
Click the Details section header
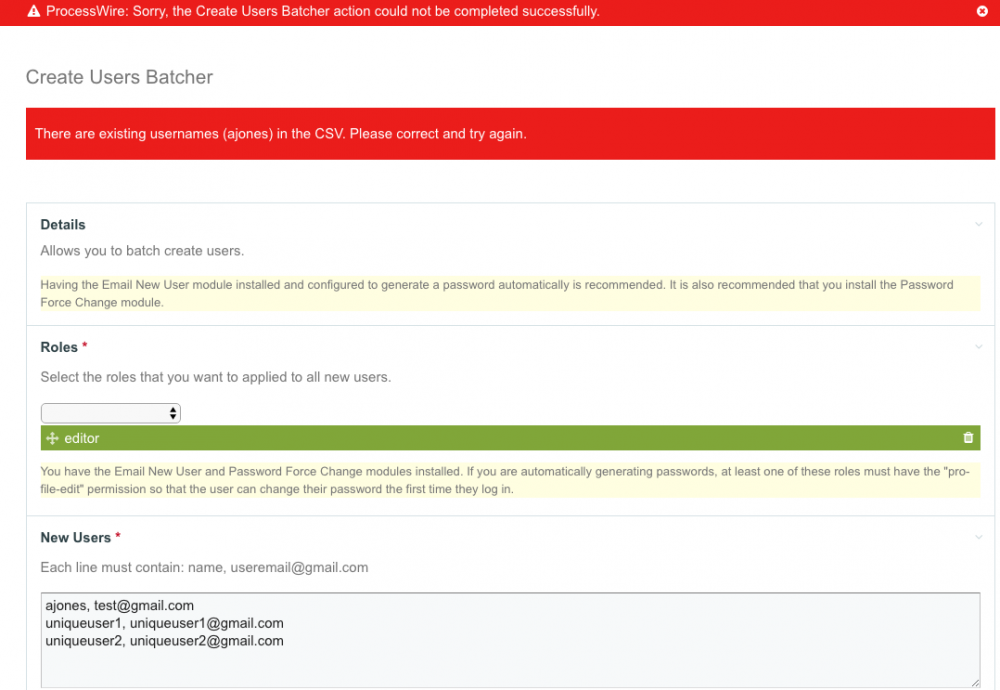pos(63,225)
